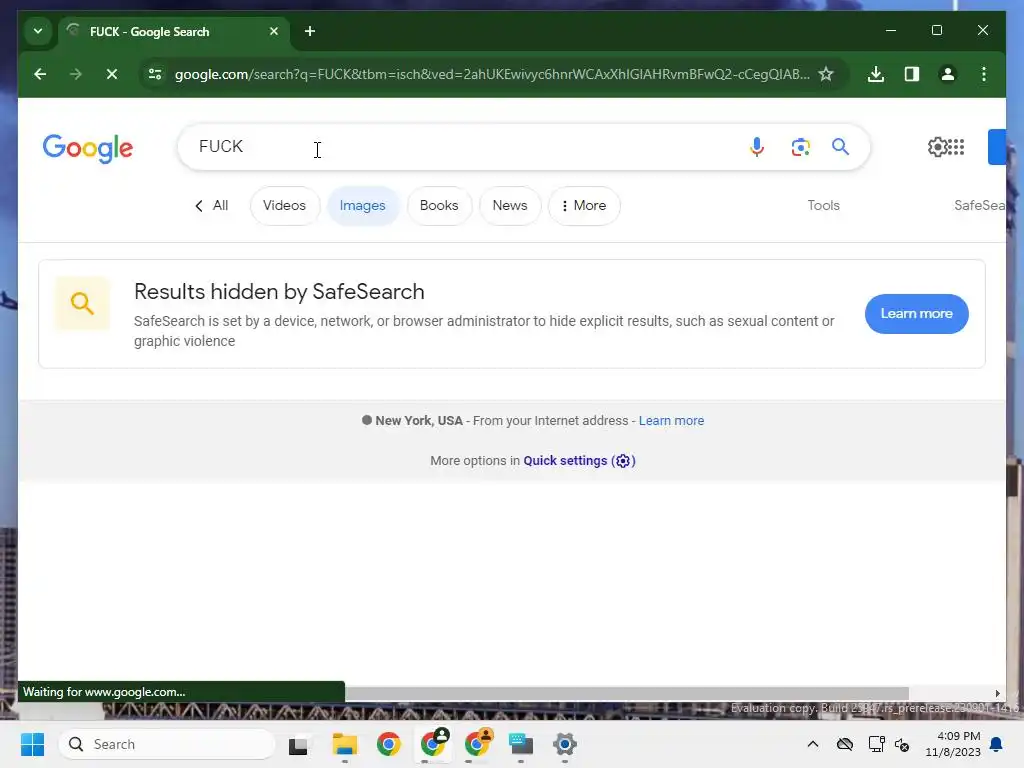Open the SafeSearch setting dropdown
This screenshot has height=768, width=1024.
[980, 206]
